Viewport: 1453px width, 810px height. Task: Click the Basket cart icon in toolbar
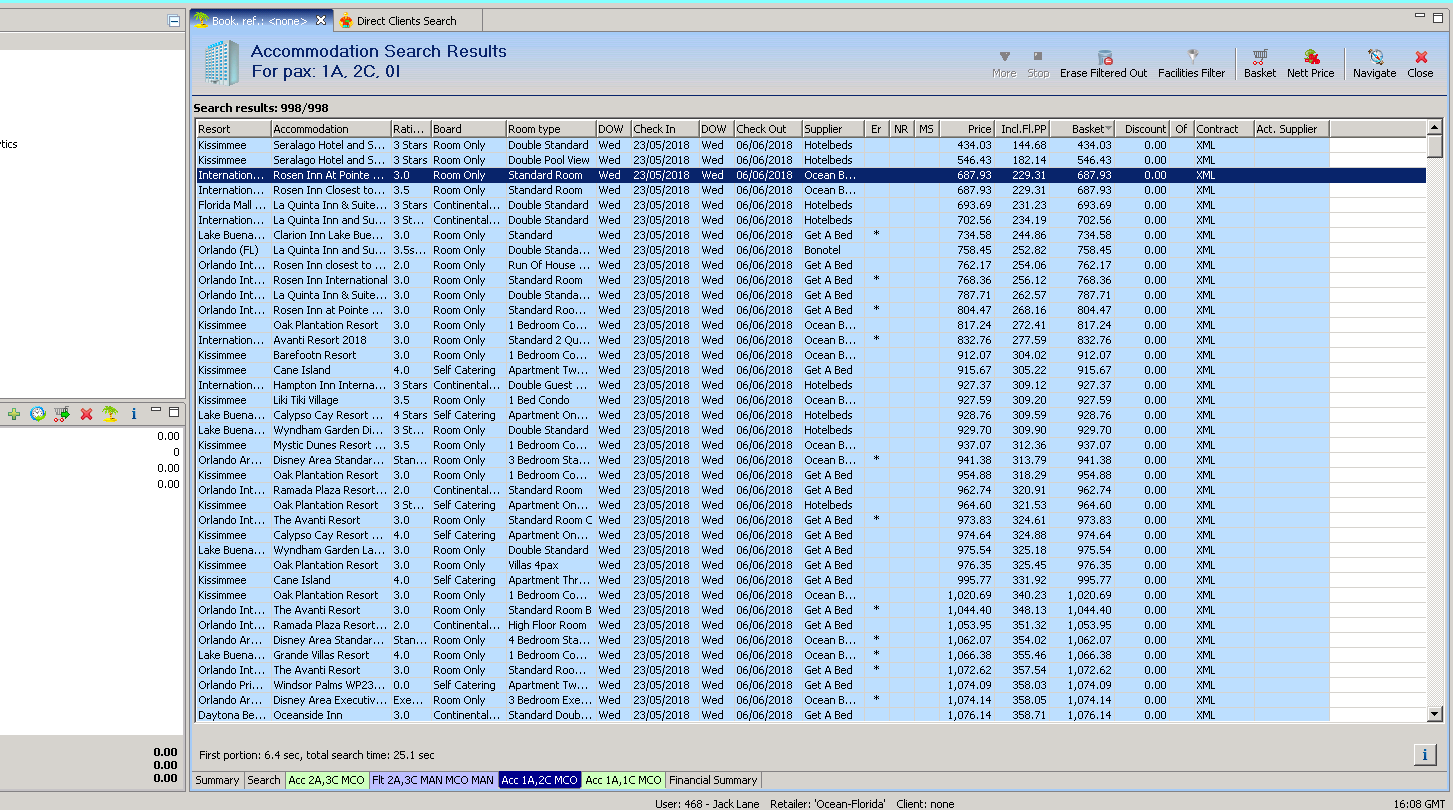point(1259,64)
